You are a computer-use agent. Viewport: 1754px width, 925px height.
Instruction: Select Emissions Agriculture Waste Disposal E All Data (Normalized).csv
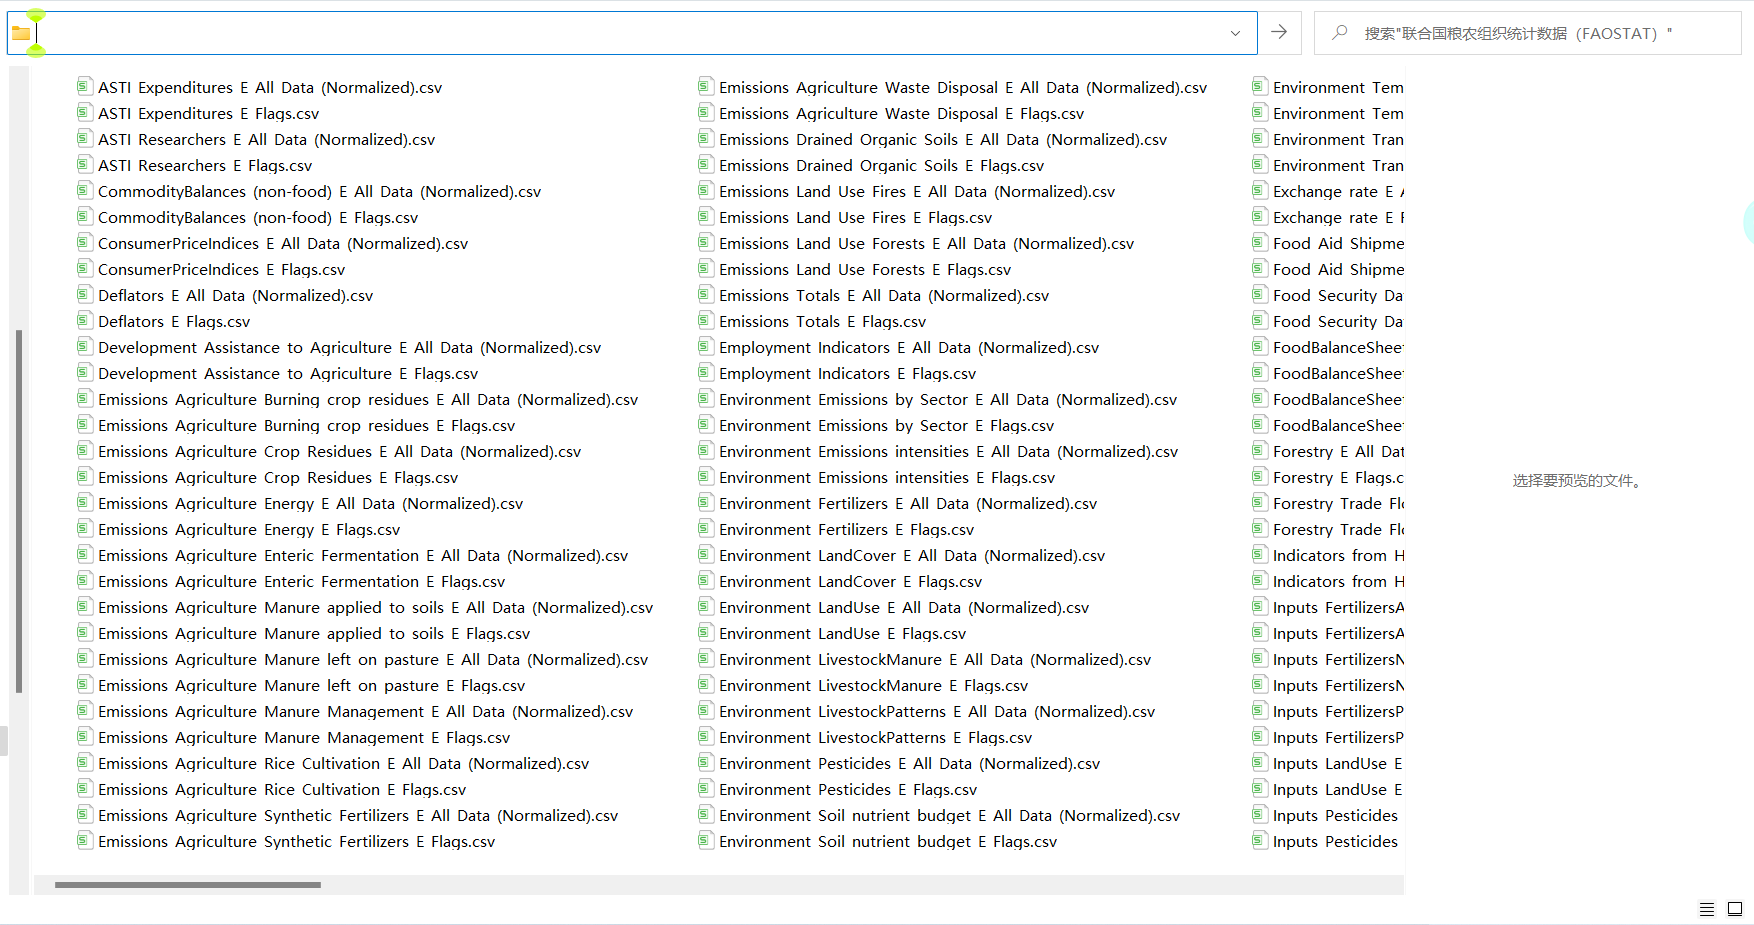point(963,88)
